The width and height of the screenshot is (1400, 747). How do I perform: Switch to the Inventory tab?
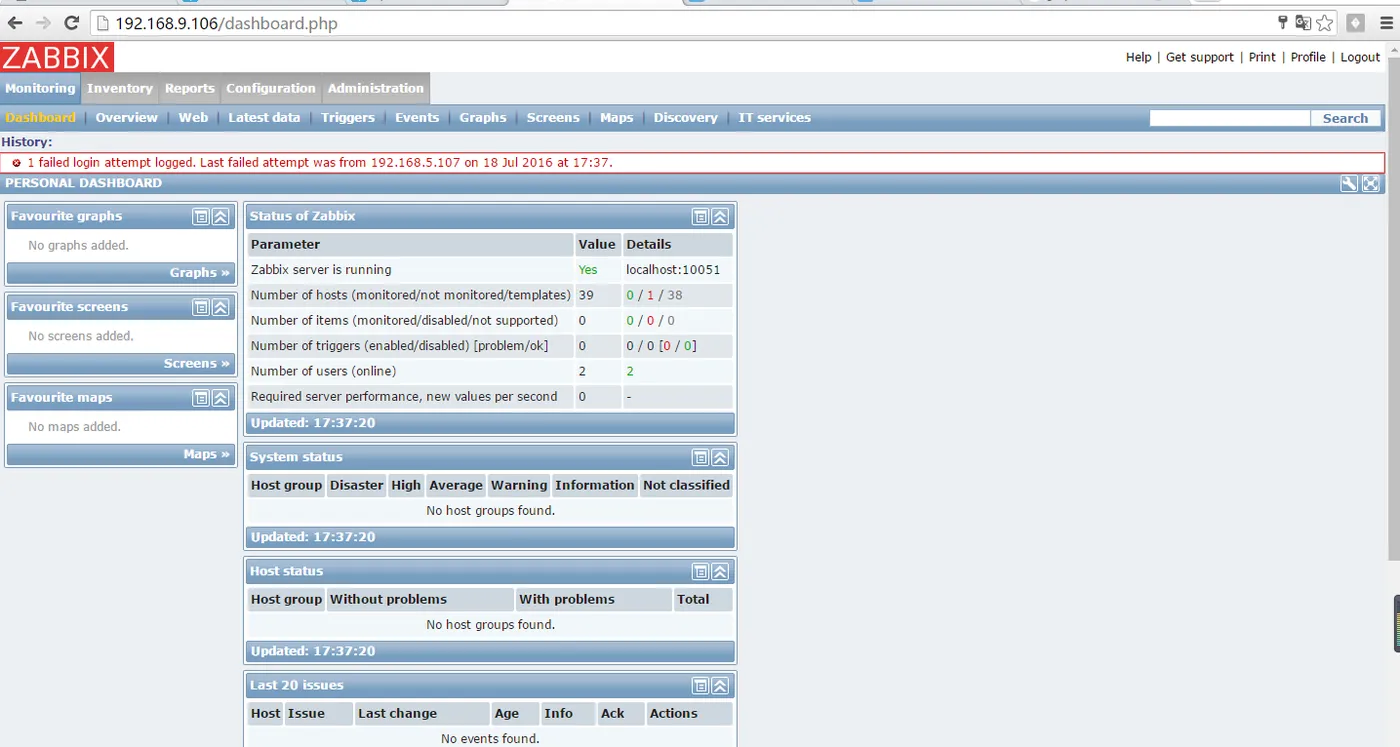[x=120, y=88]
